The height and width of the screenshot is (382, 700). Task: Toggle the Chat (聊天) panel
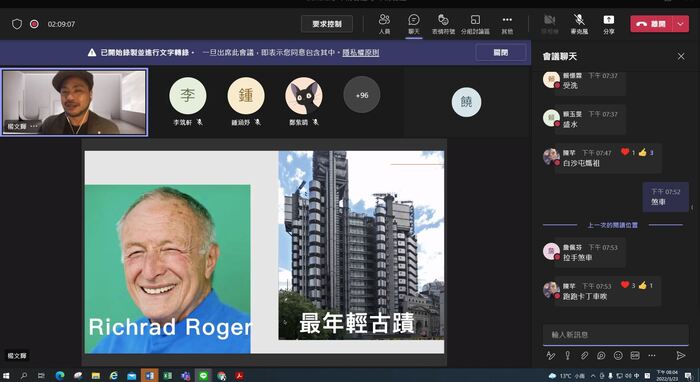click(414, 24)
